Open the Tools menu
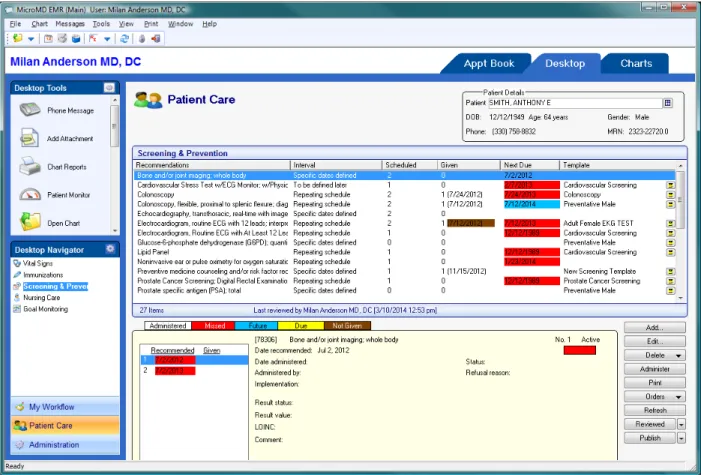The width and height of the screenshot is (701, 475). coord(101,24)
